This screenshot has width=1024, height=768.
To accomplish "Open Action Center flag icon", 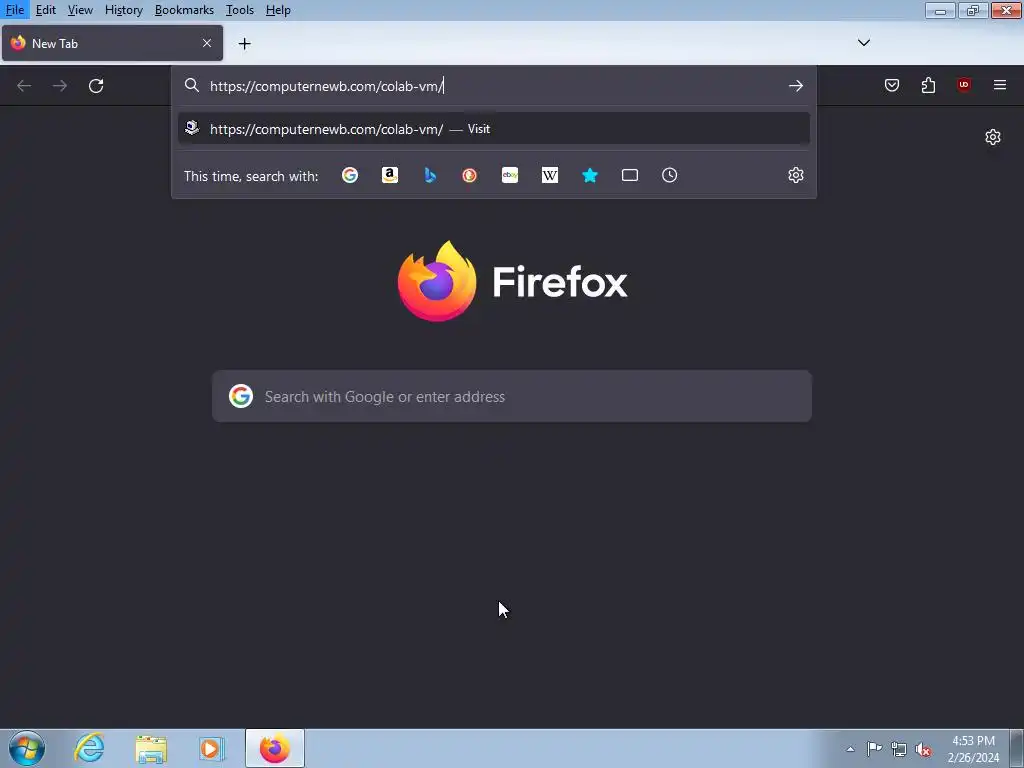I will (874, 749).
